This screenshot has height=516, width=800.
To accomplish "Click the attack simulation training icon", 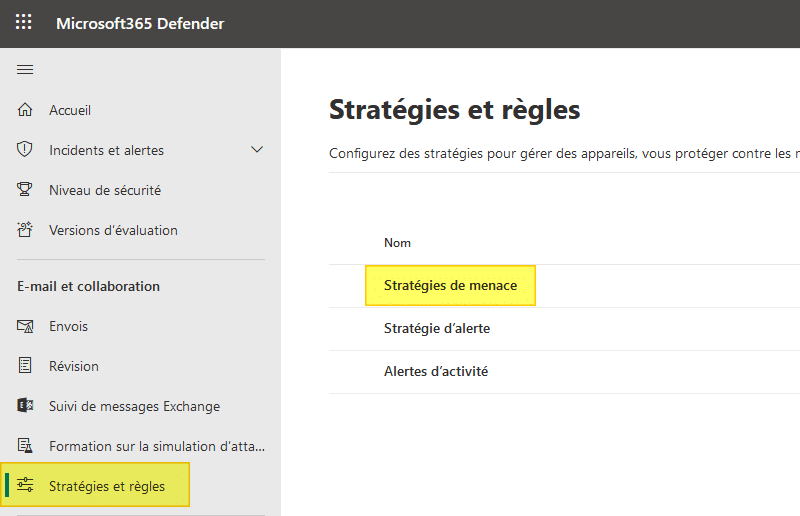I will (x=26, y=446).
